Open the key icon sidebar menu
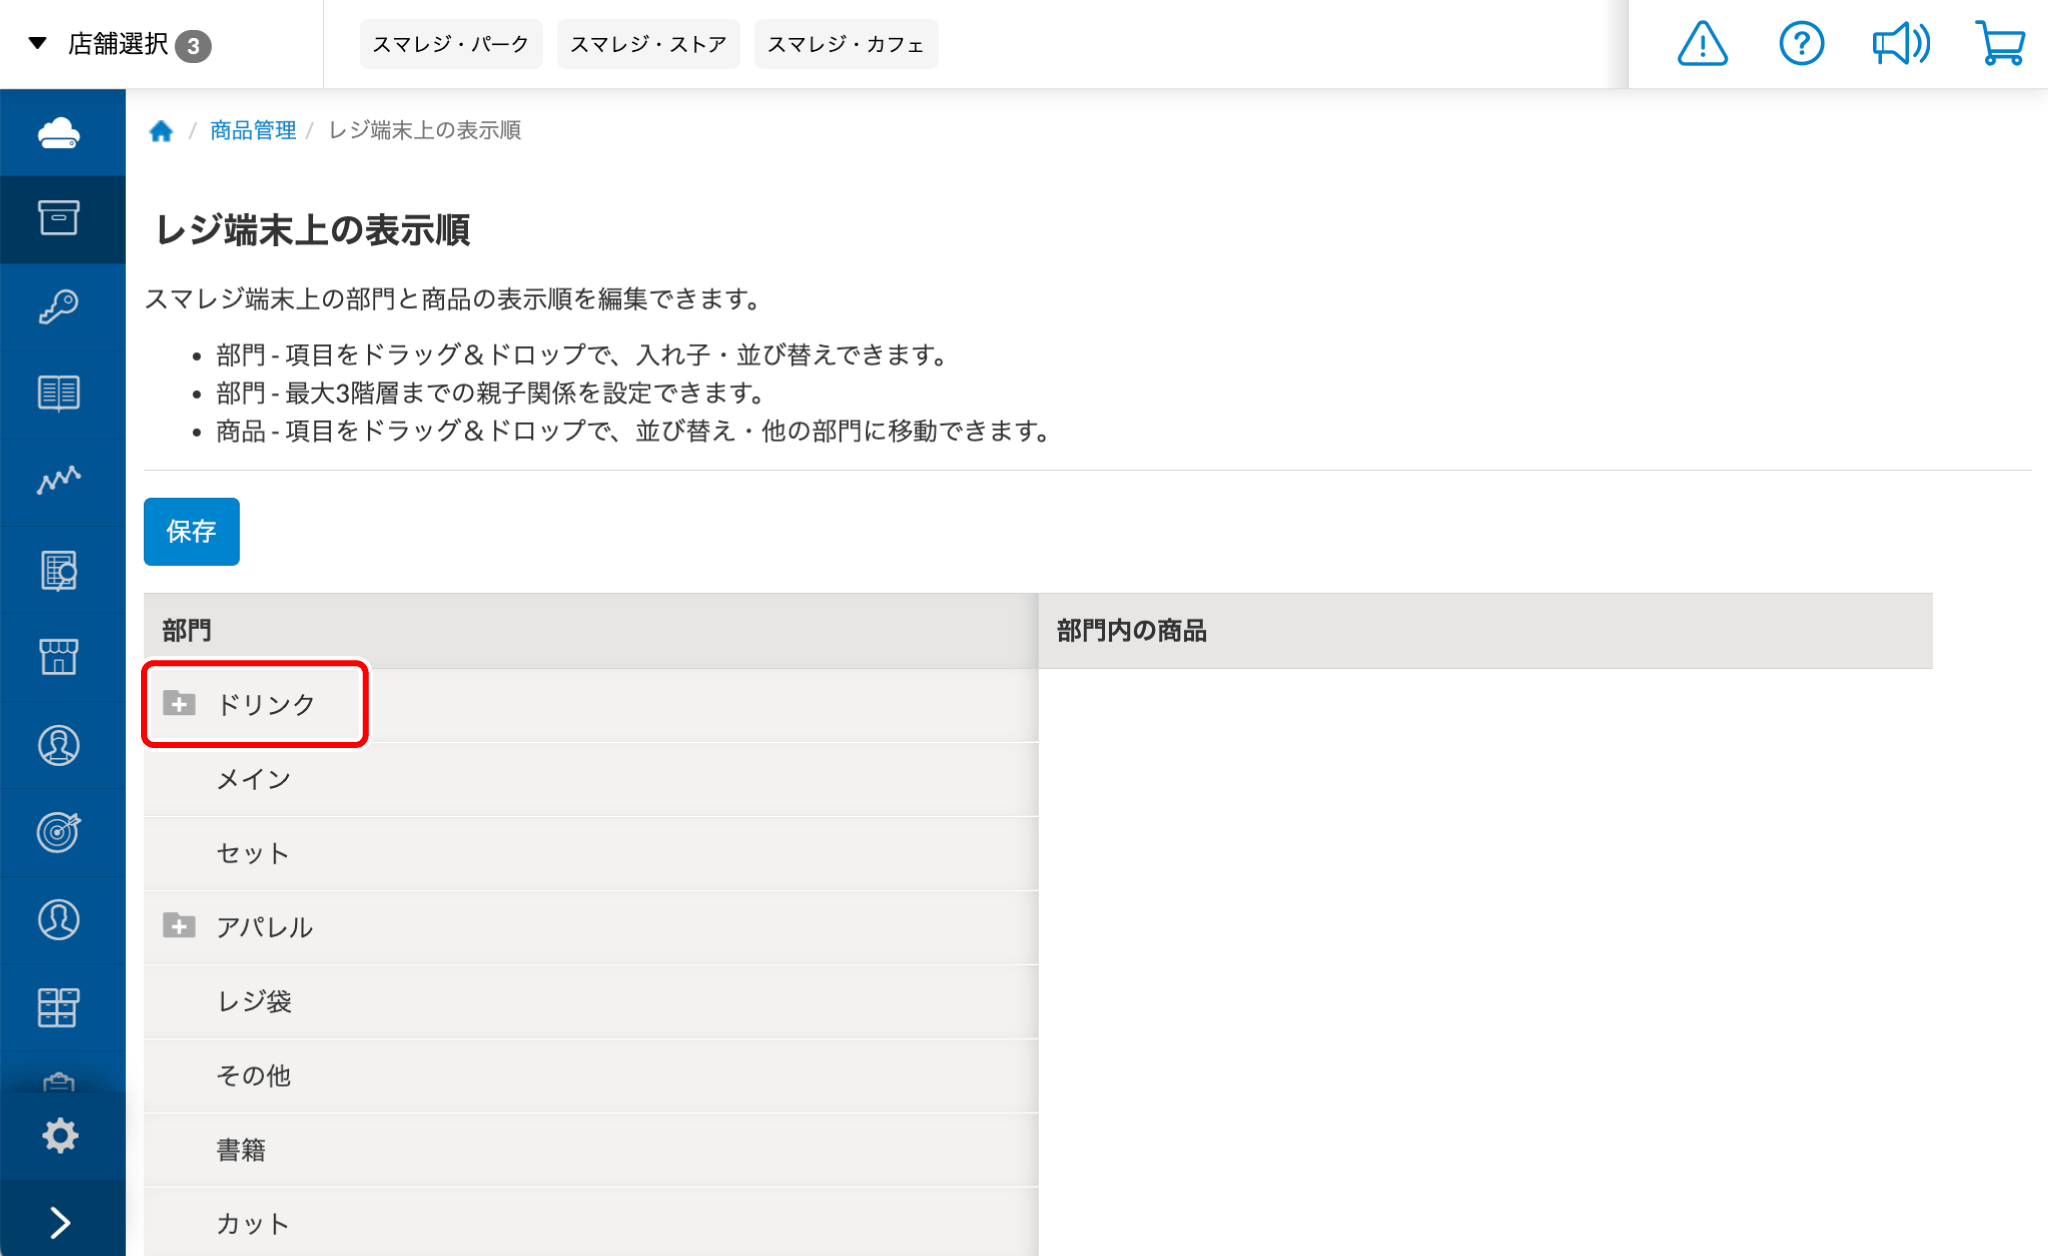This screenshot has width=2048, height=1256. (x=59, y=306)
